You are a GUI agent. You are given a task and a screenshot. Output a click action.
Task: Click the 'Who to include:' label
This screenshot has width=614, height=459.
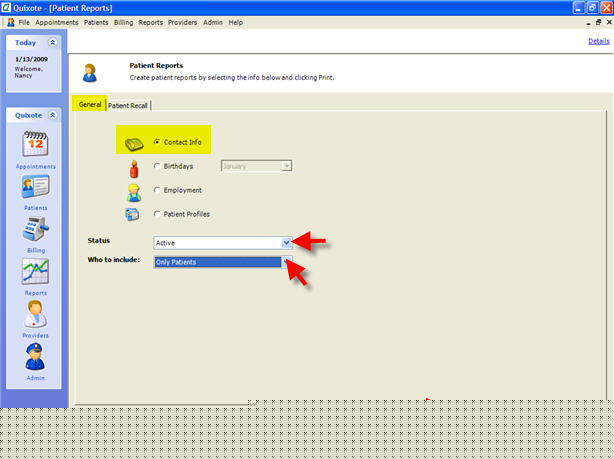point(114,260)
